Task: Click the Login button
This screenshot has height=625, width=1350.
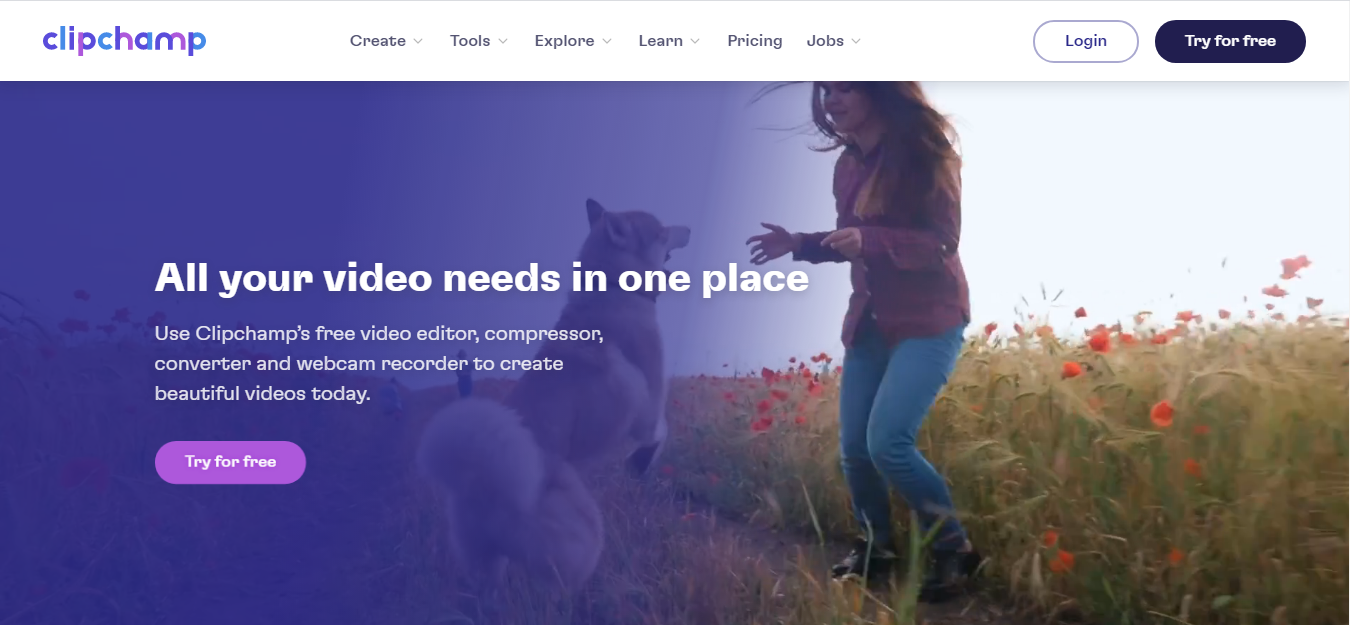Action: pyautogui.click(x=1086, y=41)
